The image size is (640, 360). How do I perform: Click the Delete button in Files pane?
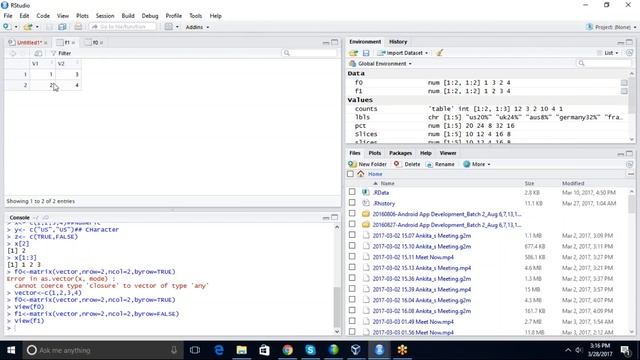(407, 164)
